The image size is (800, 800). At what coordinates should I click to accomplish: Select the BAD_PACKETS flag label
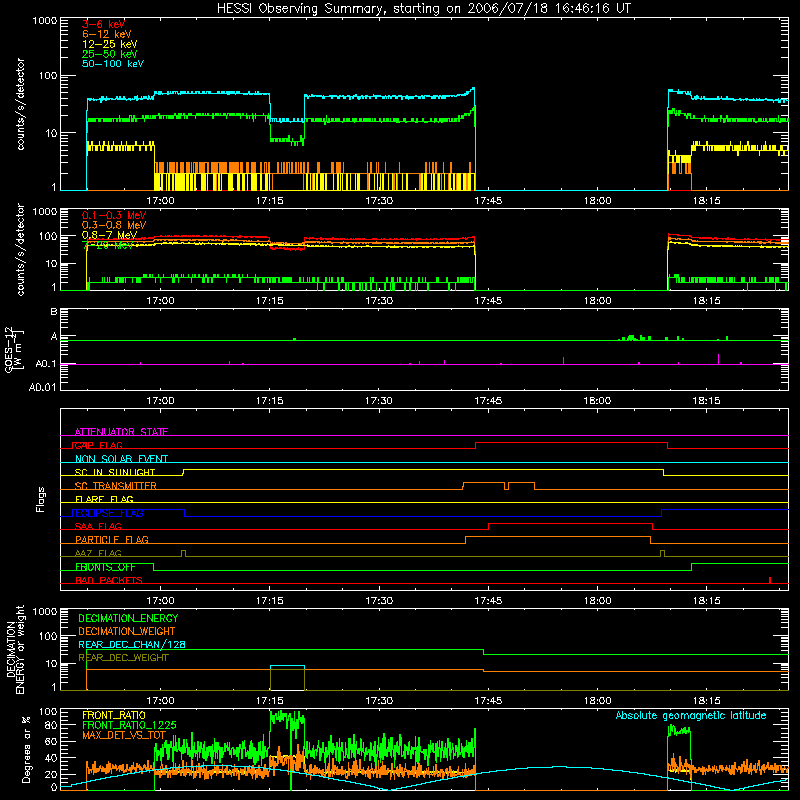tap(109, 580)
